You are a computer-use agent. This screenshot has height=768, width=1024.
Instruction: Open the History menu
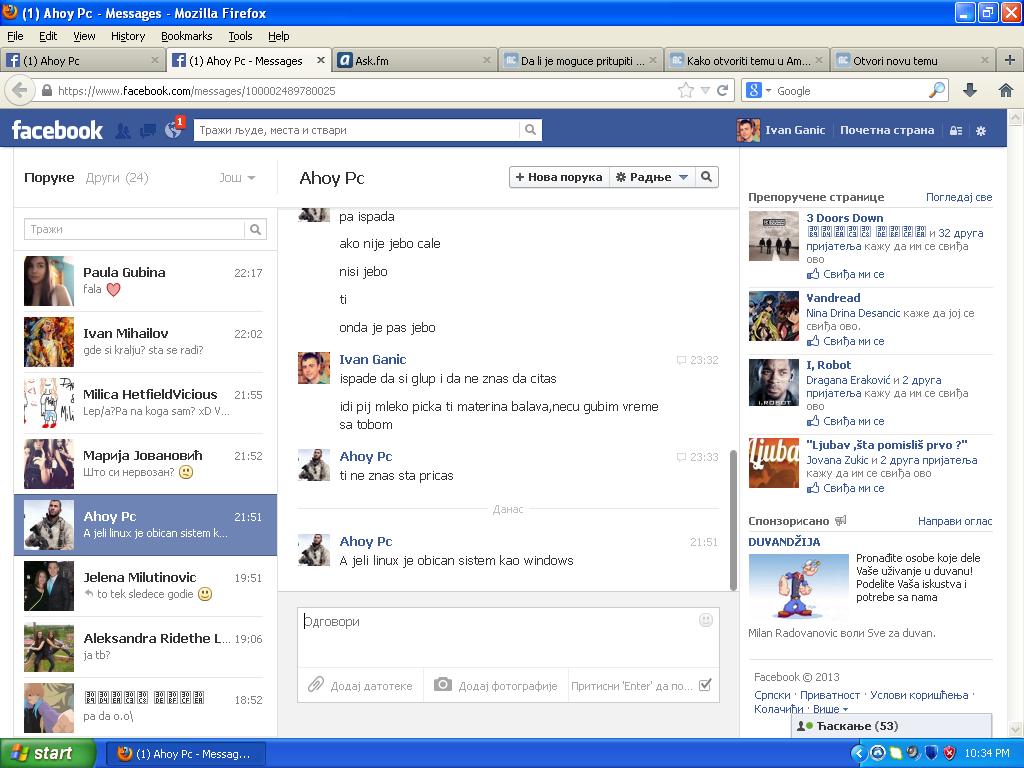128,36
